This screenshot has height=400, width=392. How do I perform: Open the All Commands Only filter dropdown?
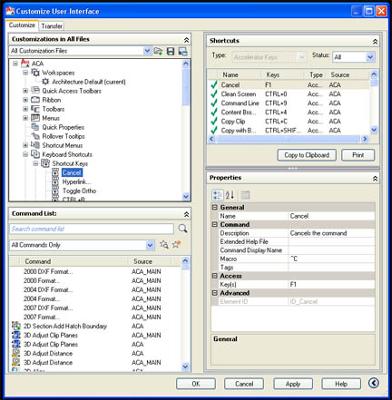(150, 245)
